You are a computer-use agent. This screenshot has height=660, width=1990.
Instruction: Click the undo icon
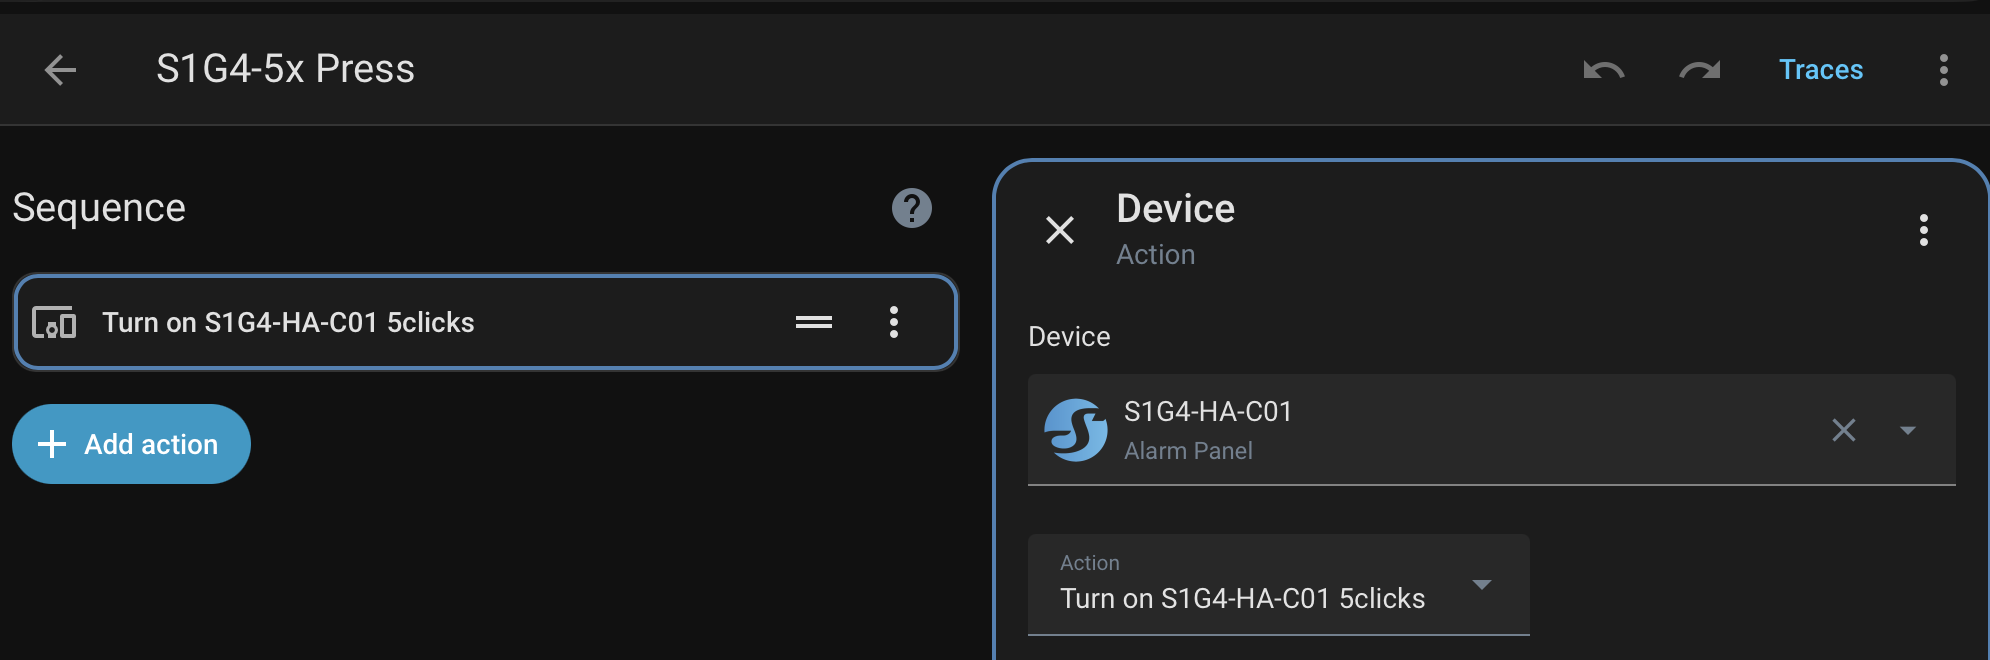(x=1603, y=70)
